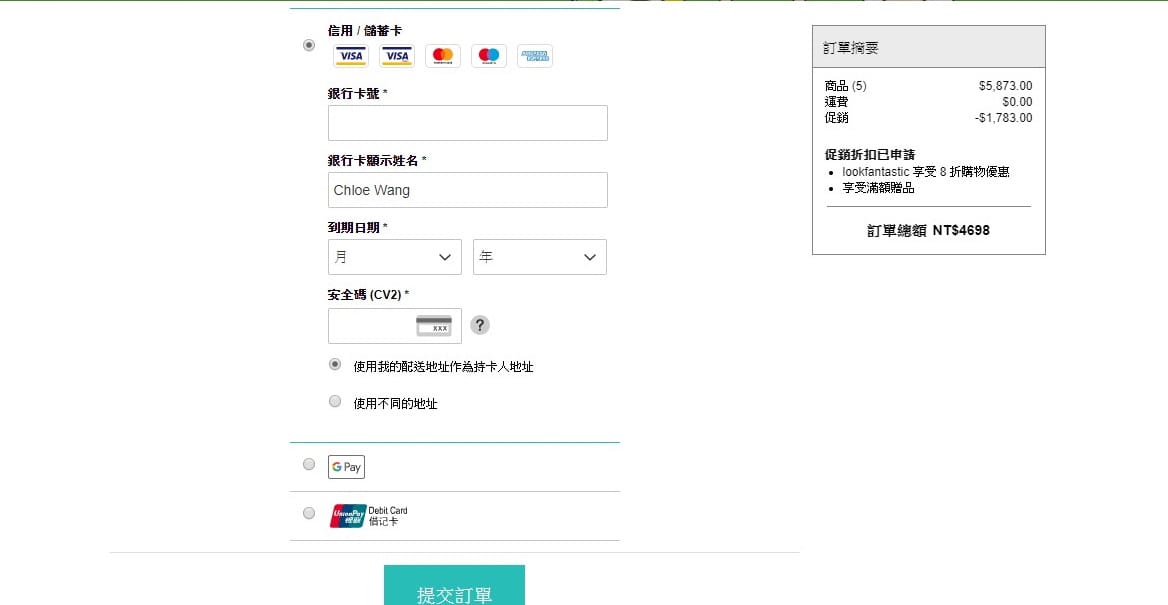This screenshot has height=605, width=1168.
Task: Switch to the UnionPay 借记卡 payment option
Action: [x=309, y=513]
